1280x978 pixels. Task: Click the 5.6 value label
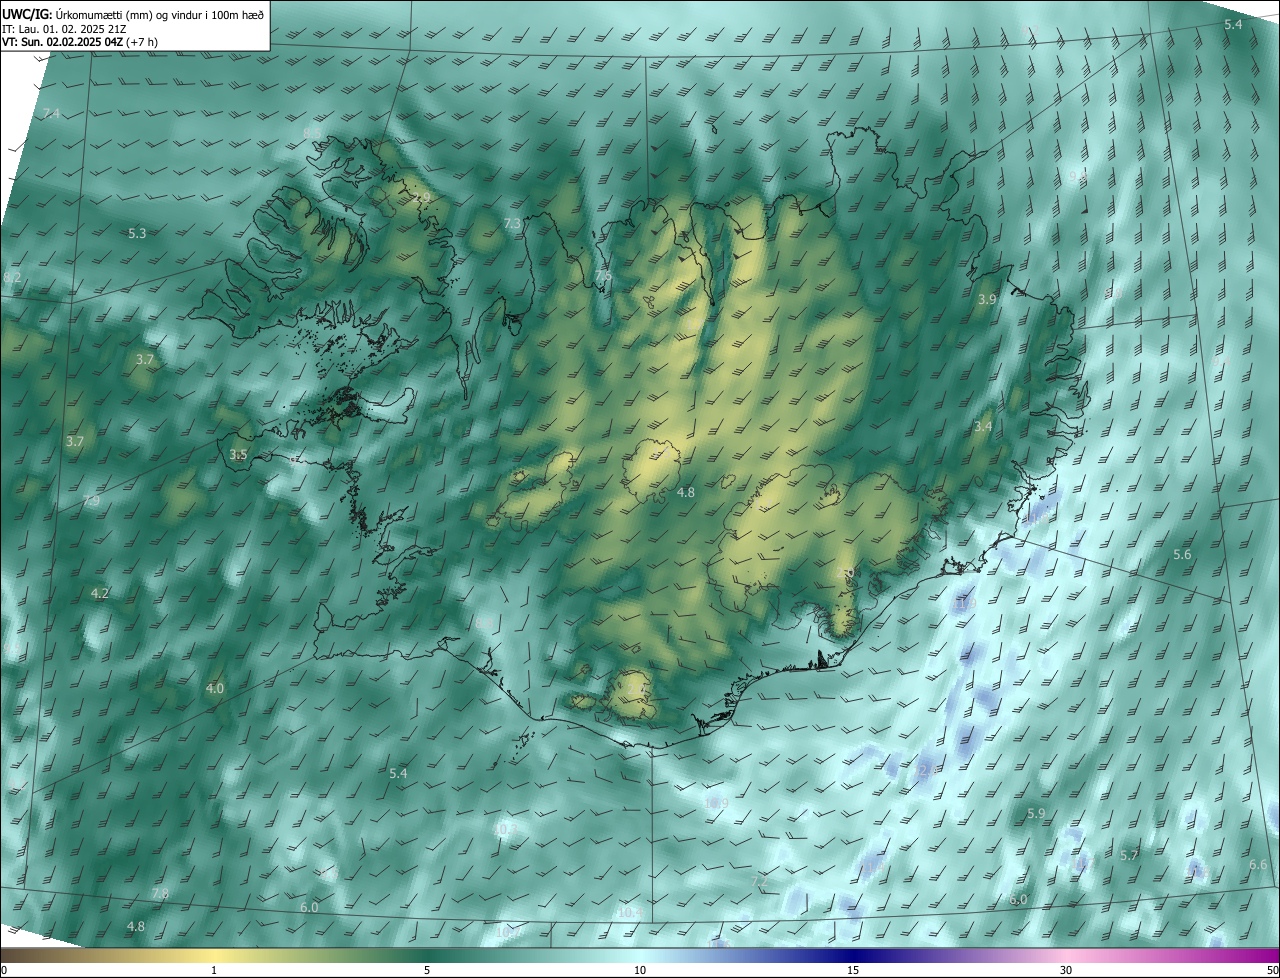1182,555
